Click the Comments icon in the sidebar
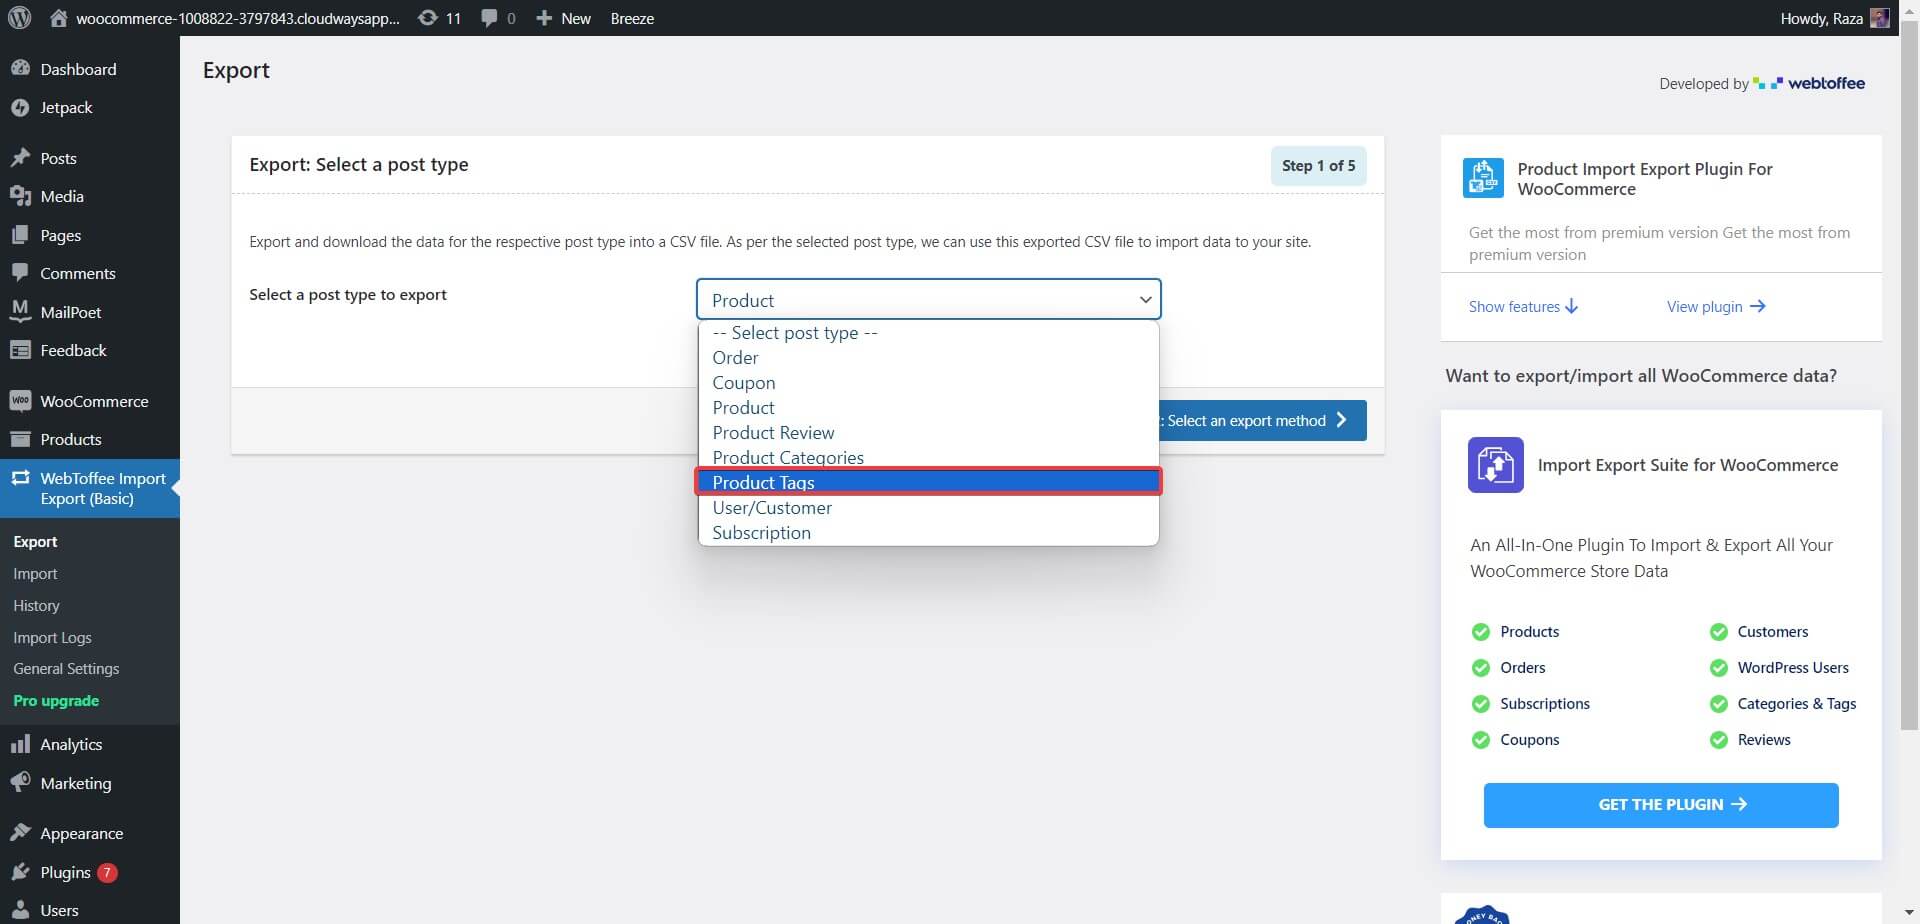The height and width of the screenshot is (924, 1920). tap(20, 273)
